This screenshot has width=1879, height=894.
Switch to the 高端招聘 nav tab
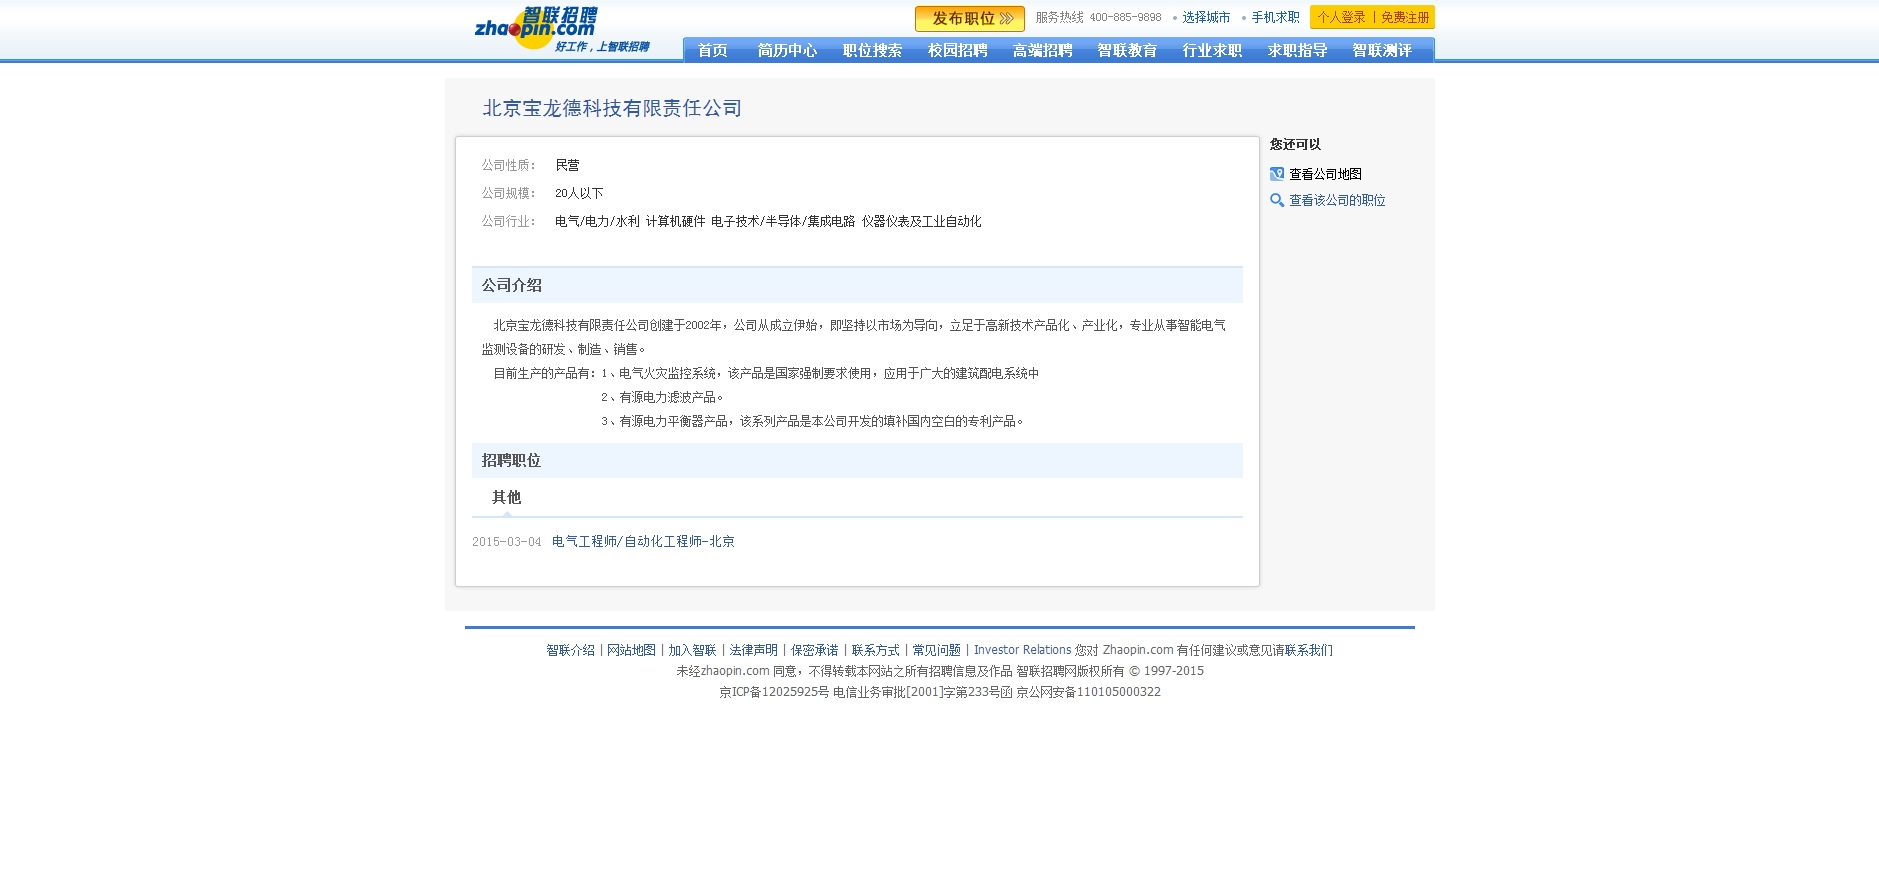(x=1042, y=50)
